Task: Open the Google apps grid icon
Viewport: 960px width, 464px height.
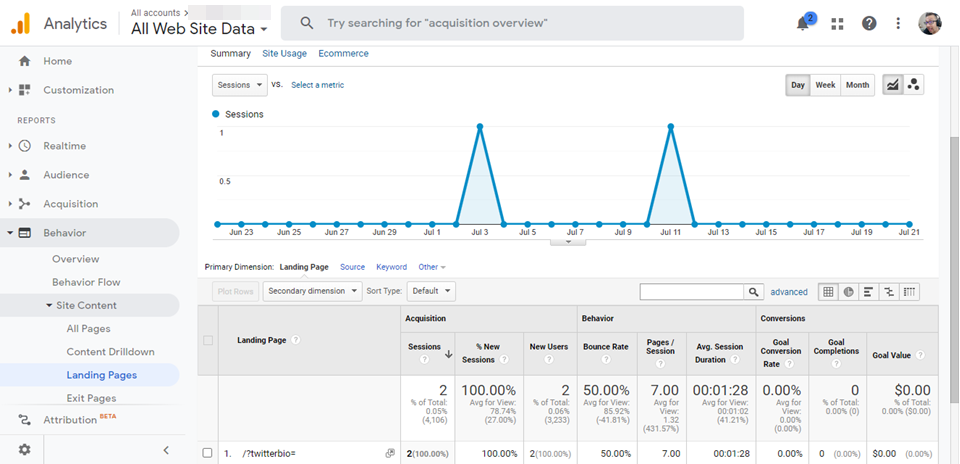Action: 837,23
